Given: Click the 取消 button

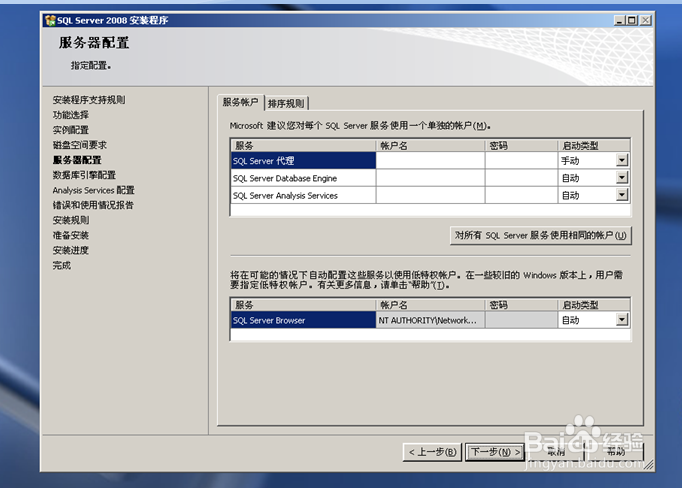Looking at the screenshot, I should point(555,452).
